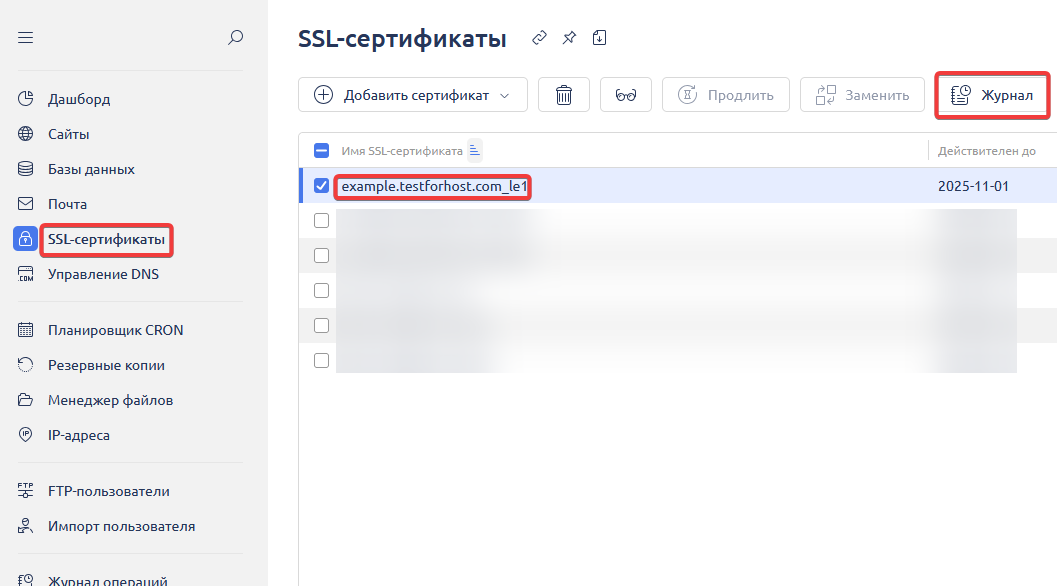Uncheck the example.testforhost.com_le1 checkbox

(x=322, y=186)
